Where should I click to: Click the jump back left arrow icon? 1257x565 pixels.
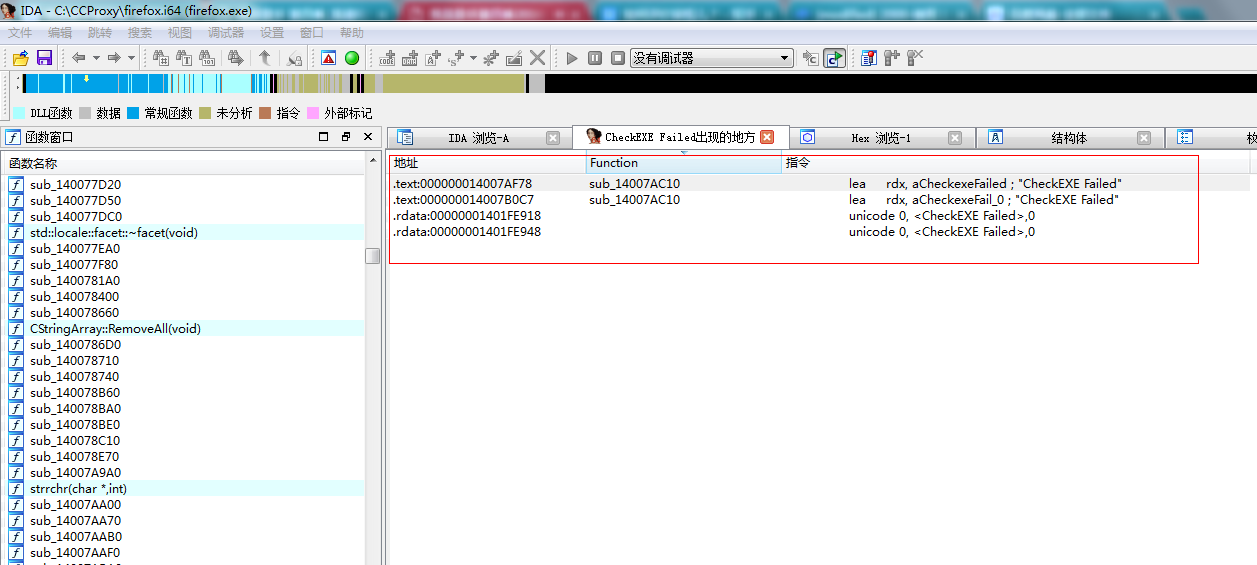point(78,58)
